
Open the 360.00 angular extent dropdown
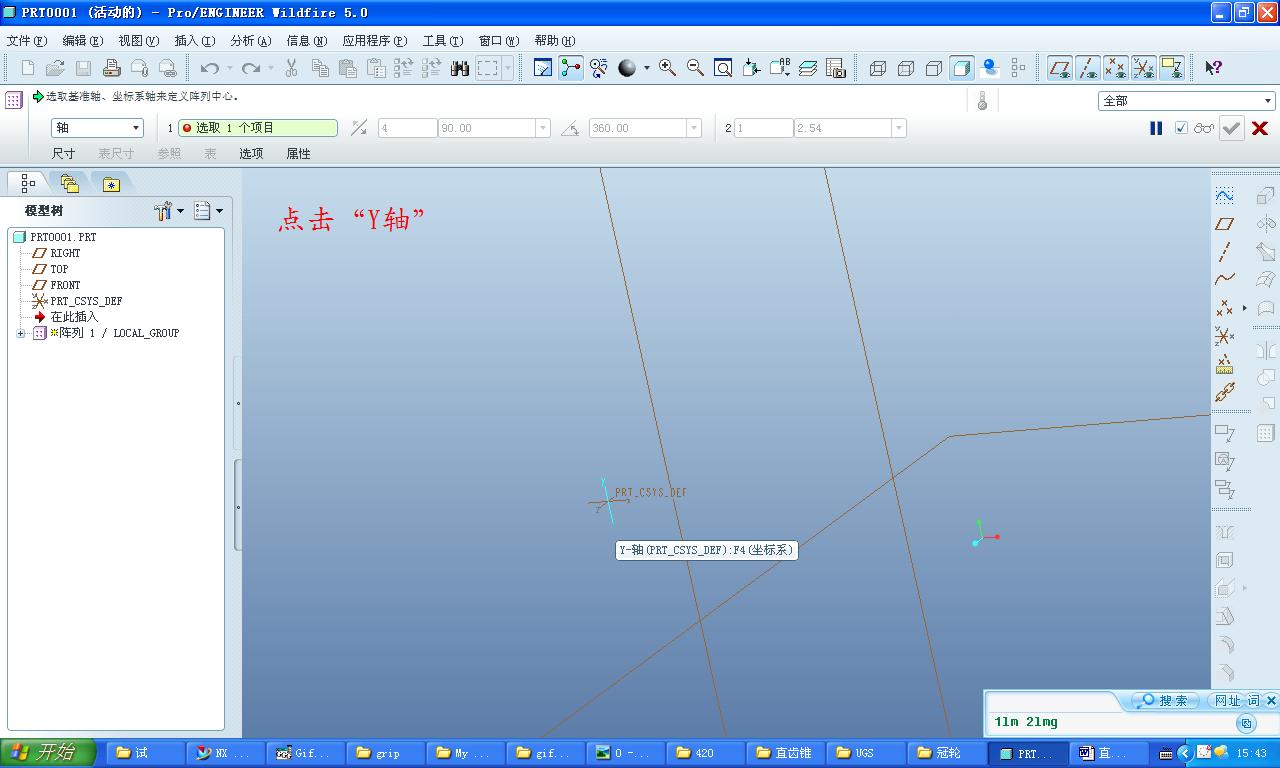click(693, 128)
